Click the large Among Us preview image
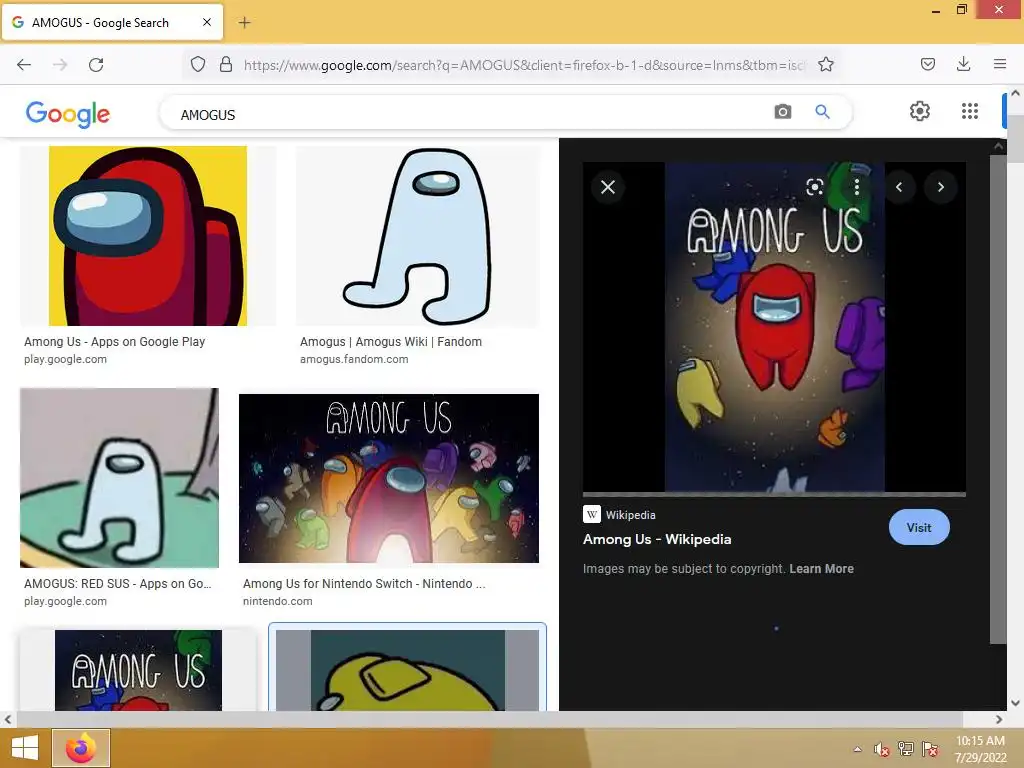Image resolution: width=1024 pixels, height=768 pixels. click(775, 327)
